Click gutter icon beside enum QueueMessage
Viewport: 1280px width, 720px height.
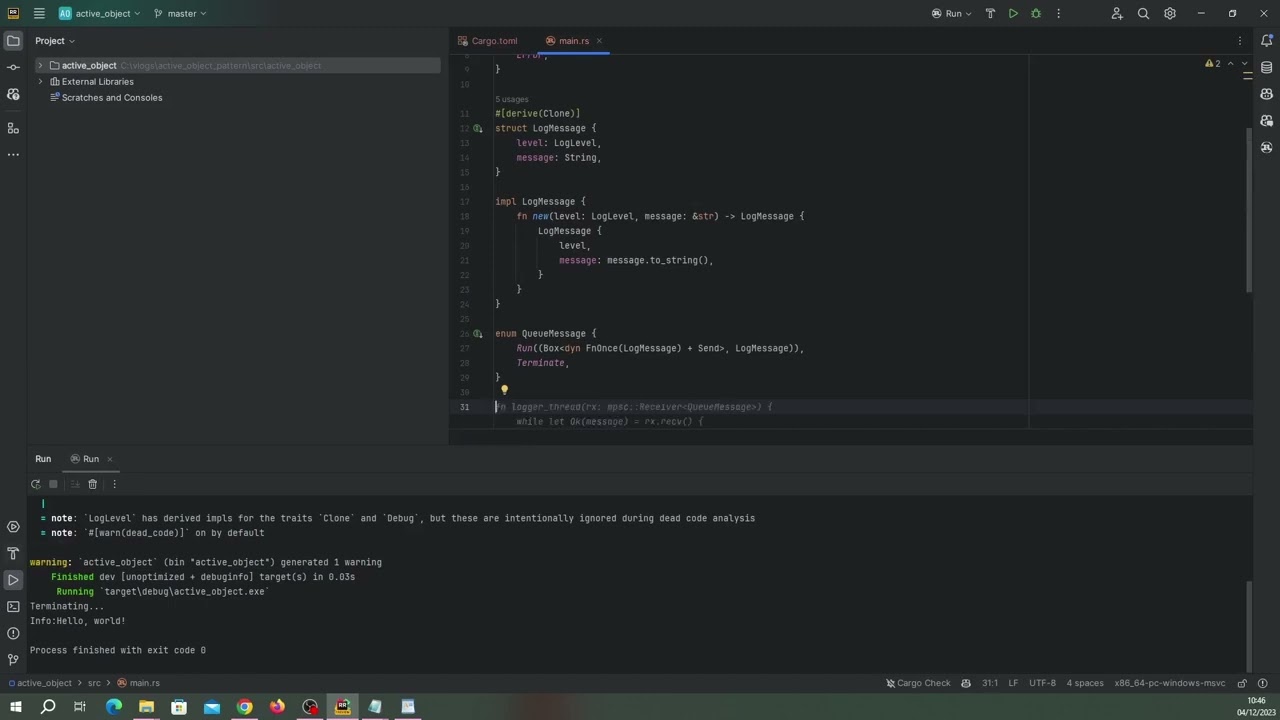coord(478,334)
